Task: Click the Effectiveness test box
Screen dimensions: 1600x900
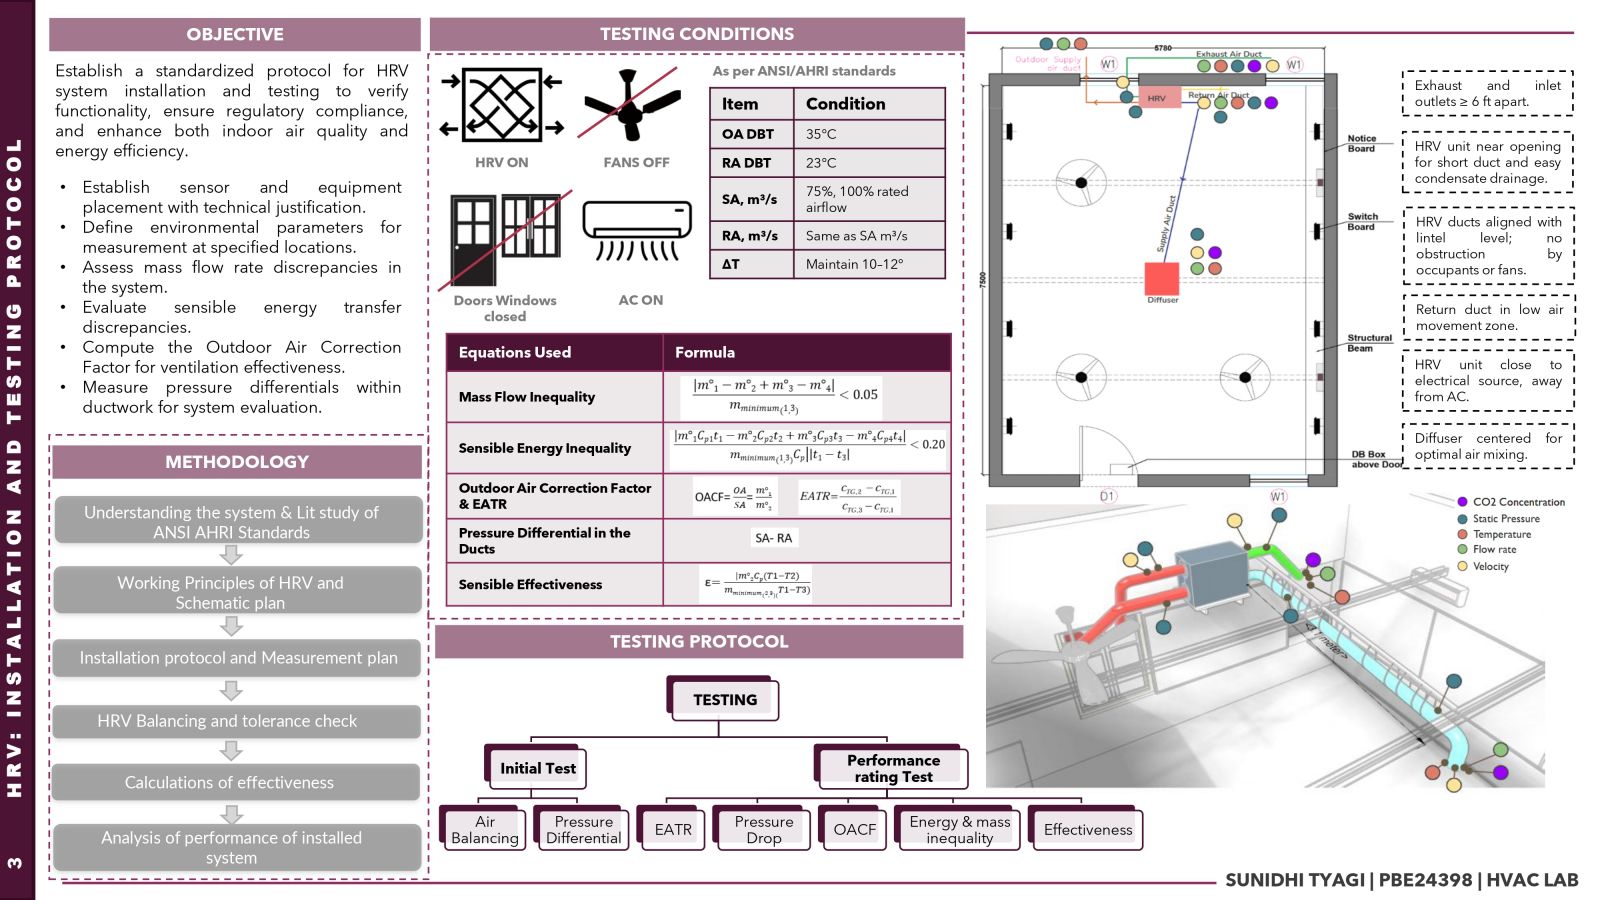Action: pyautogui.click(x=1087, y=829)
